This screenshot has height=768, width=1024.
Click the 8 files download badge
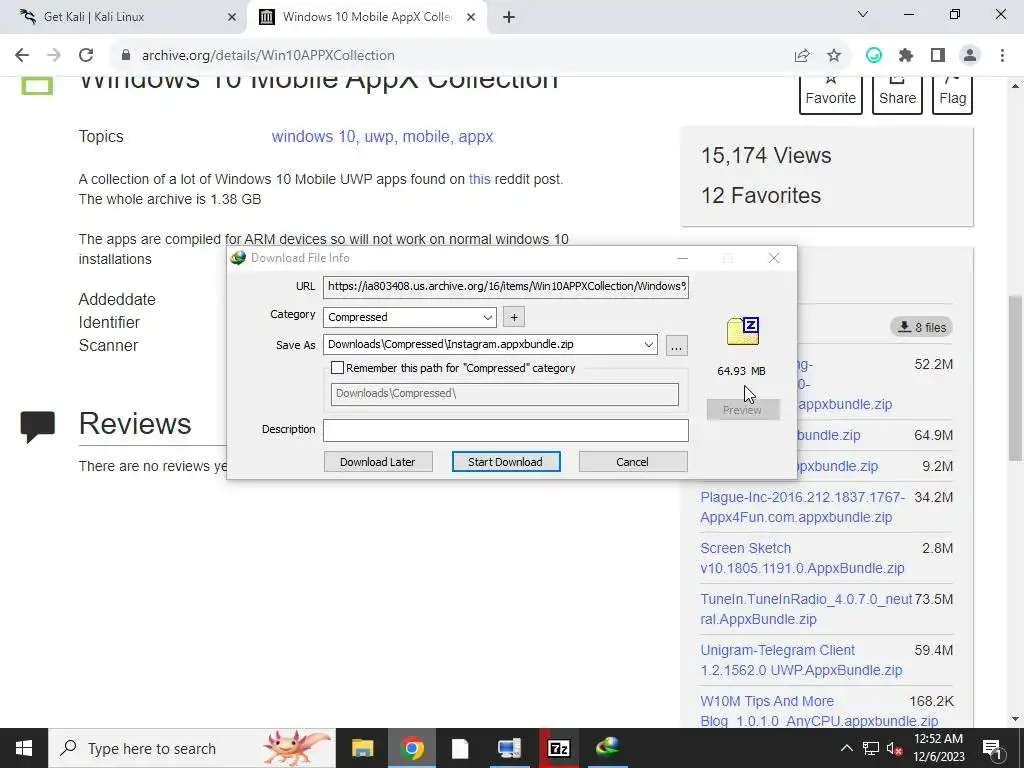[921, 327]
